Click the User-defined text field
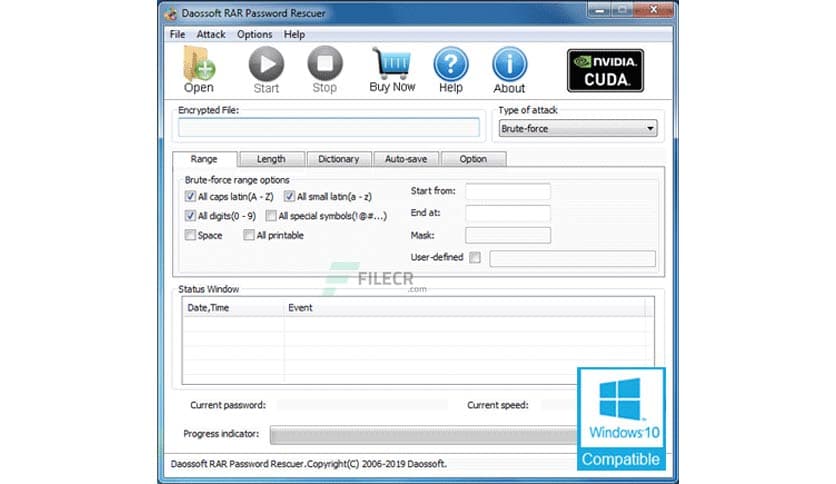Image resolution: width=836 pixels, height=484 pixels. (x=573, y=259)
